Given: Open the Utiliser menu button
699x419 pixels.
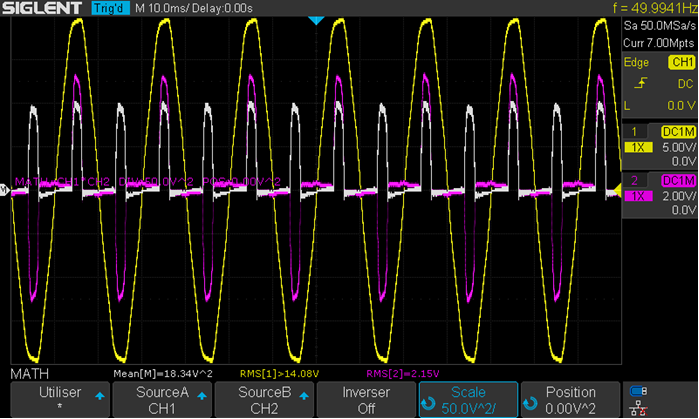Looking at the screenshot, I should [x=60, y=399].
